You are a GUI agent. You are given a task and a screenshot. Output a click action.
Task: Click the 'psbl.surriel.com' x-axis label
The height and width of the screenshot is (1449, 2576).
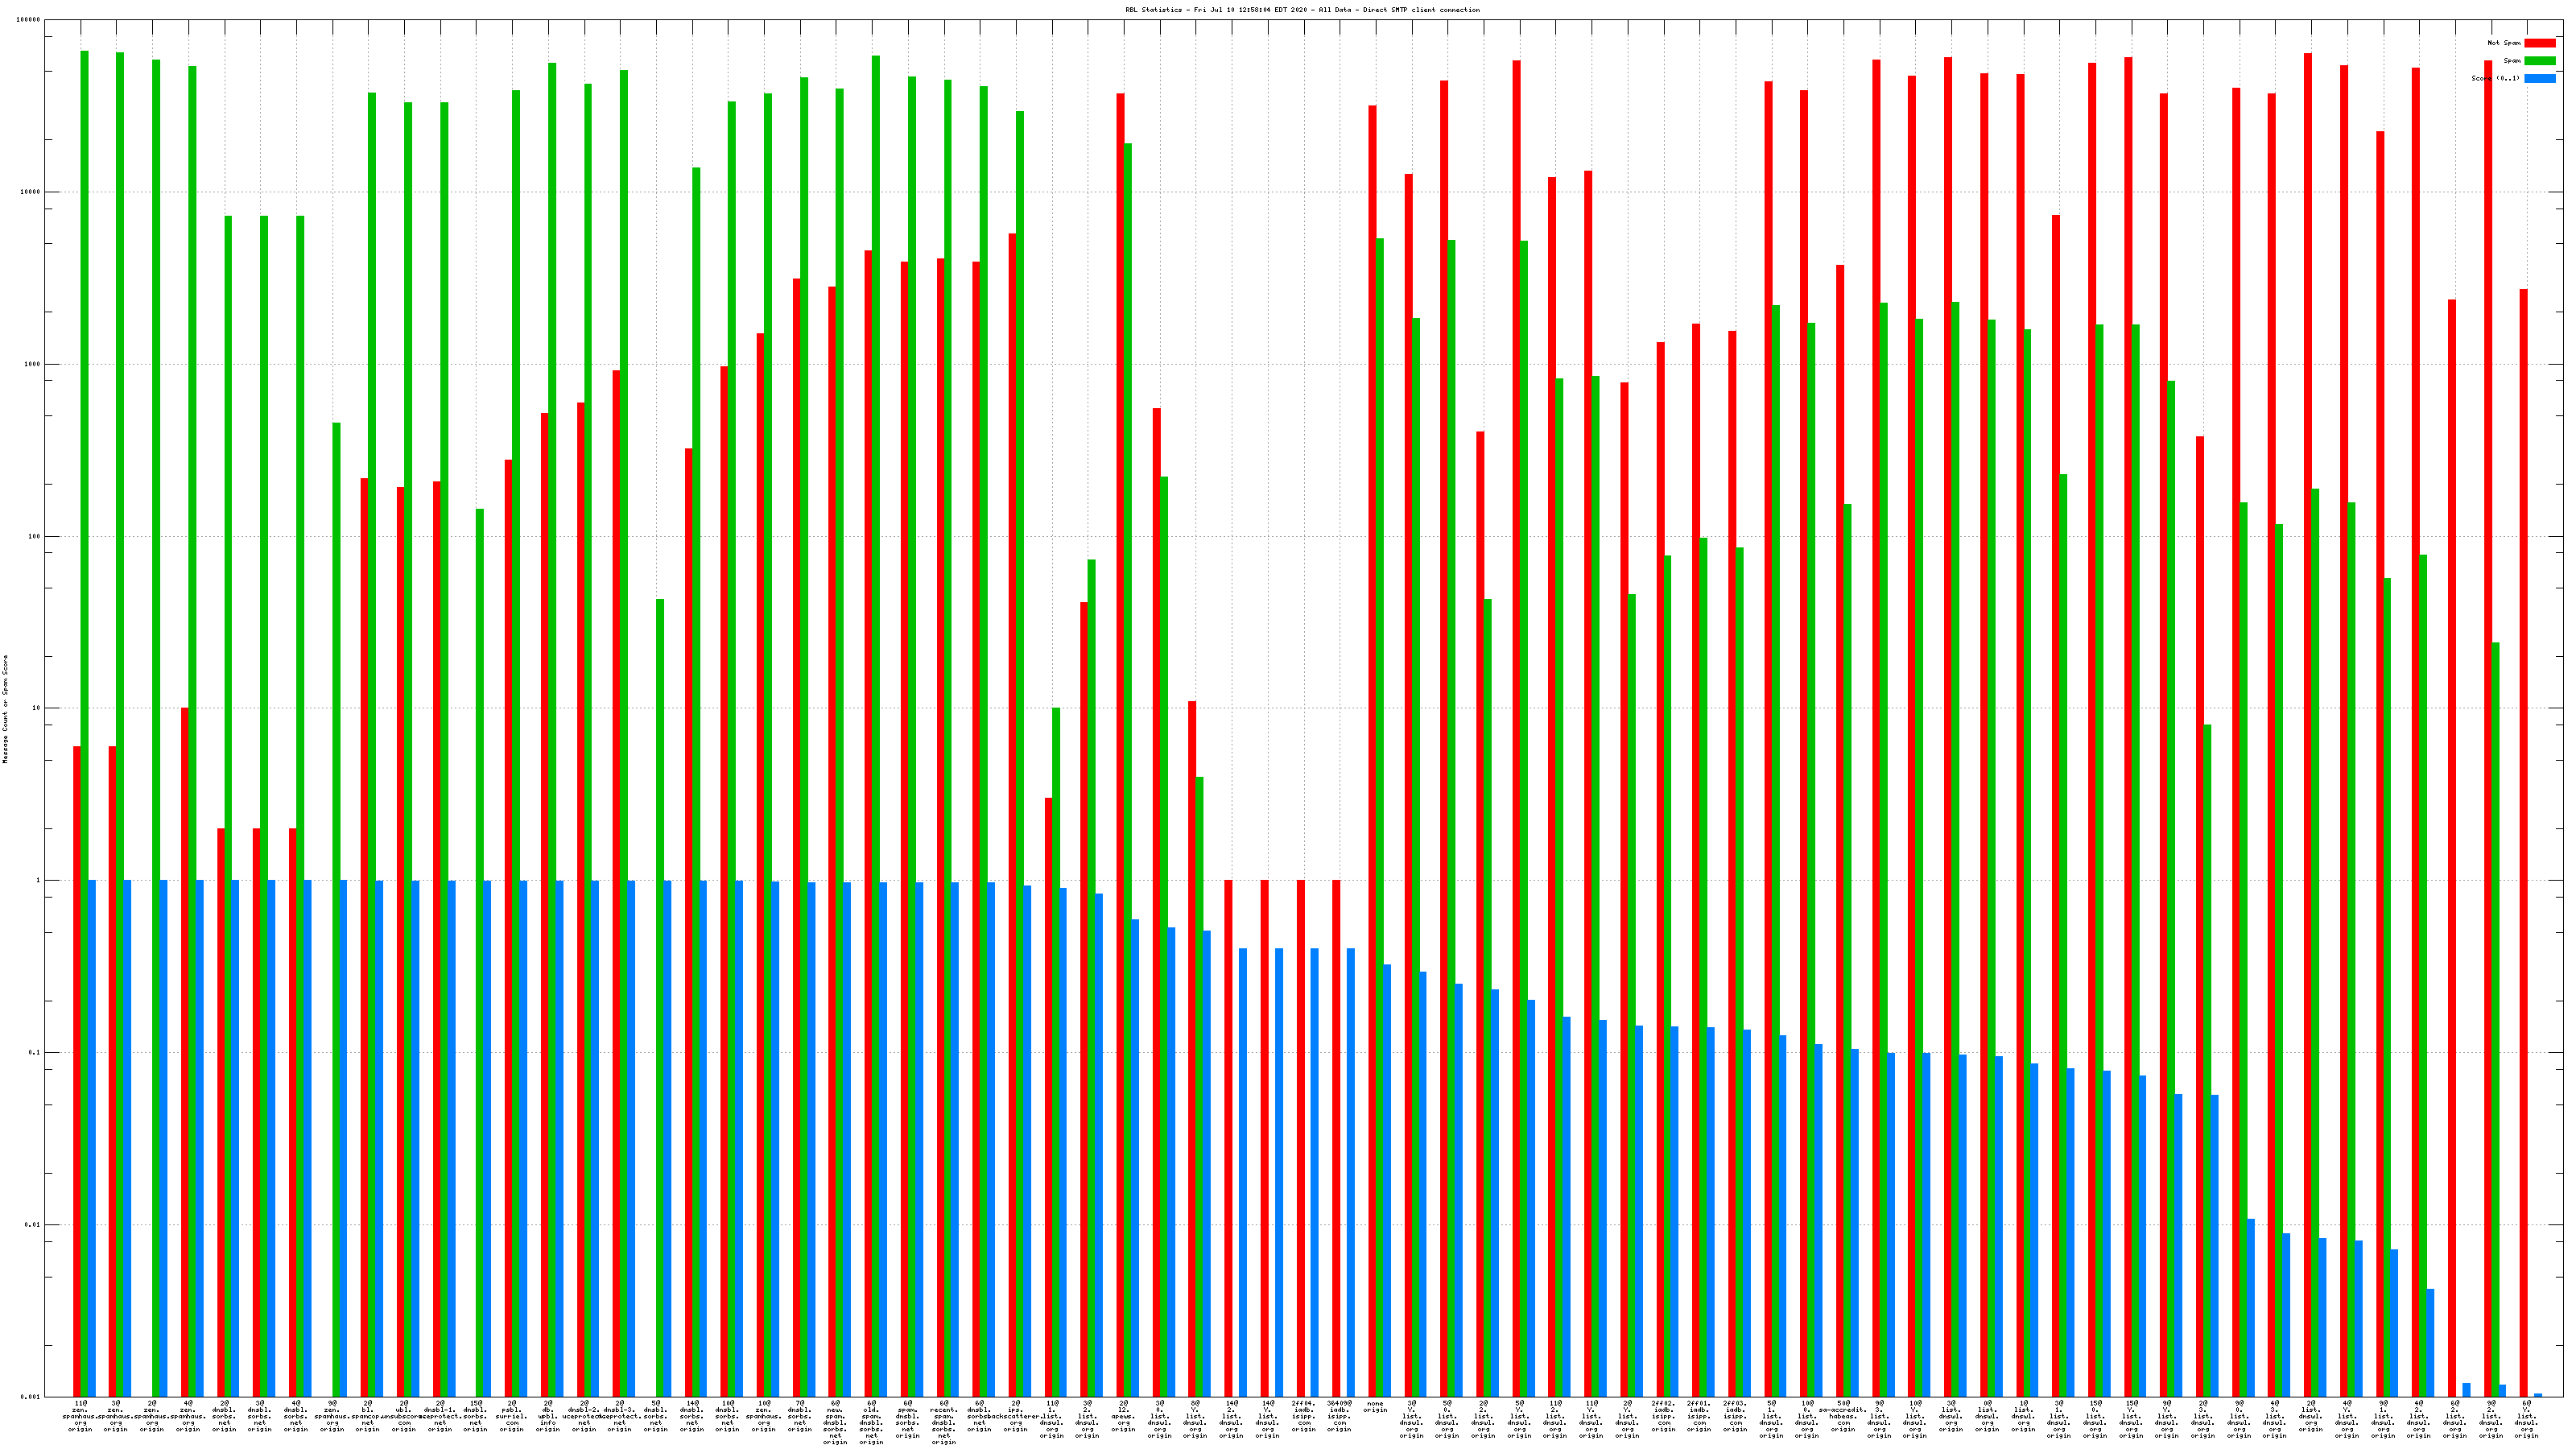[x=512, y=1416]
